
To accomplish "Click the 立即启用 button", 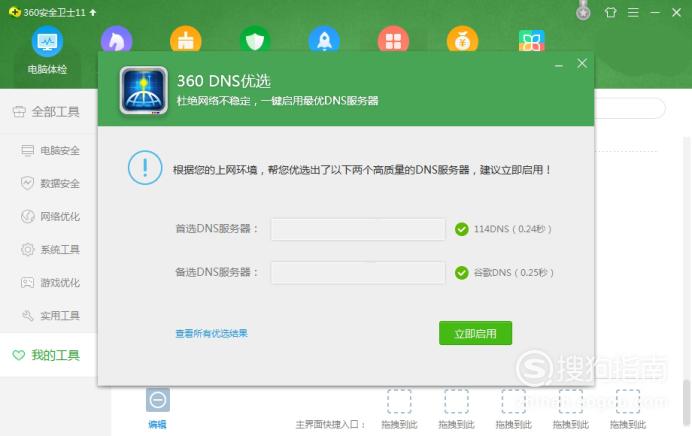I will pyautogui.click(x=475, y=333).
